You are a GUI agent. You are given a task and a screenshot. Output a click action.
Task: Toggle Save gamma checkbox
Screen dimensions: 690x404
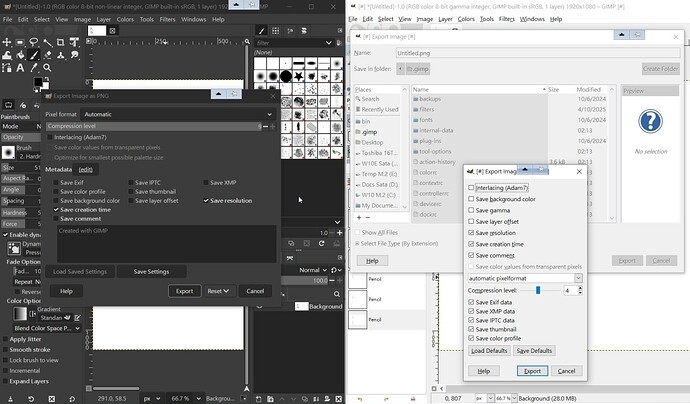point(472,211)
